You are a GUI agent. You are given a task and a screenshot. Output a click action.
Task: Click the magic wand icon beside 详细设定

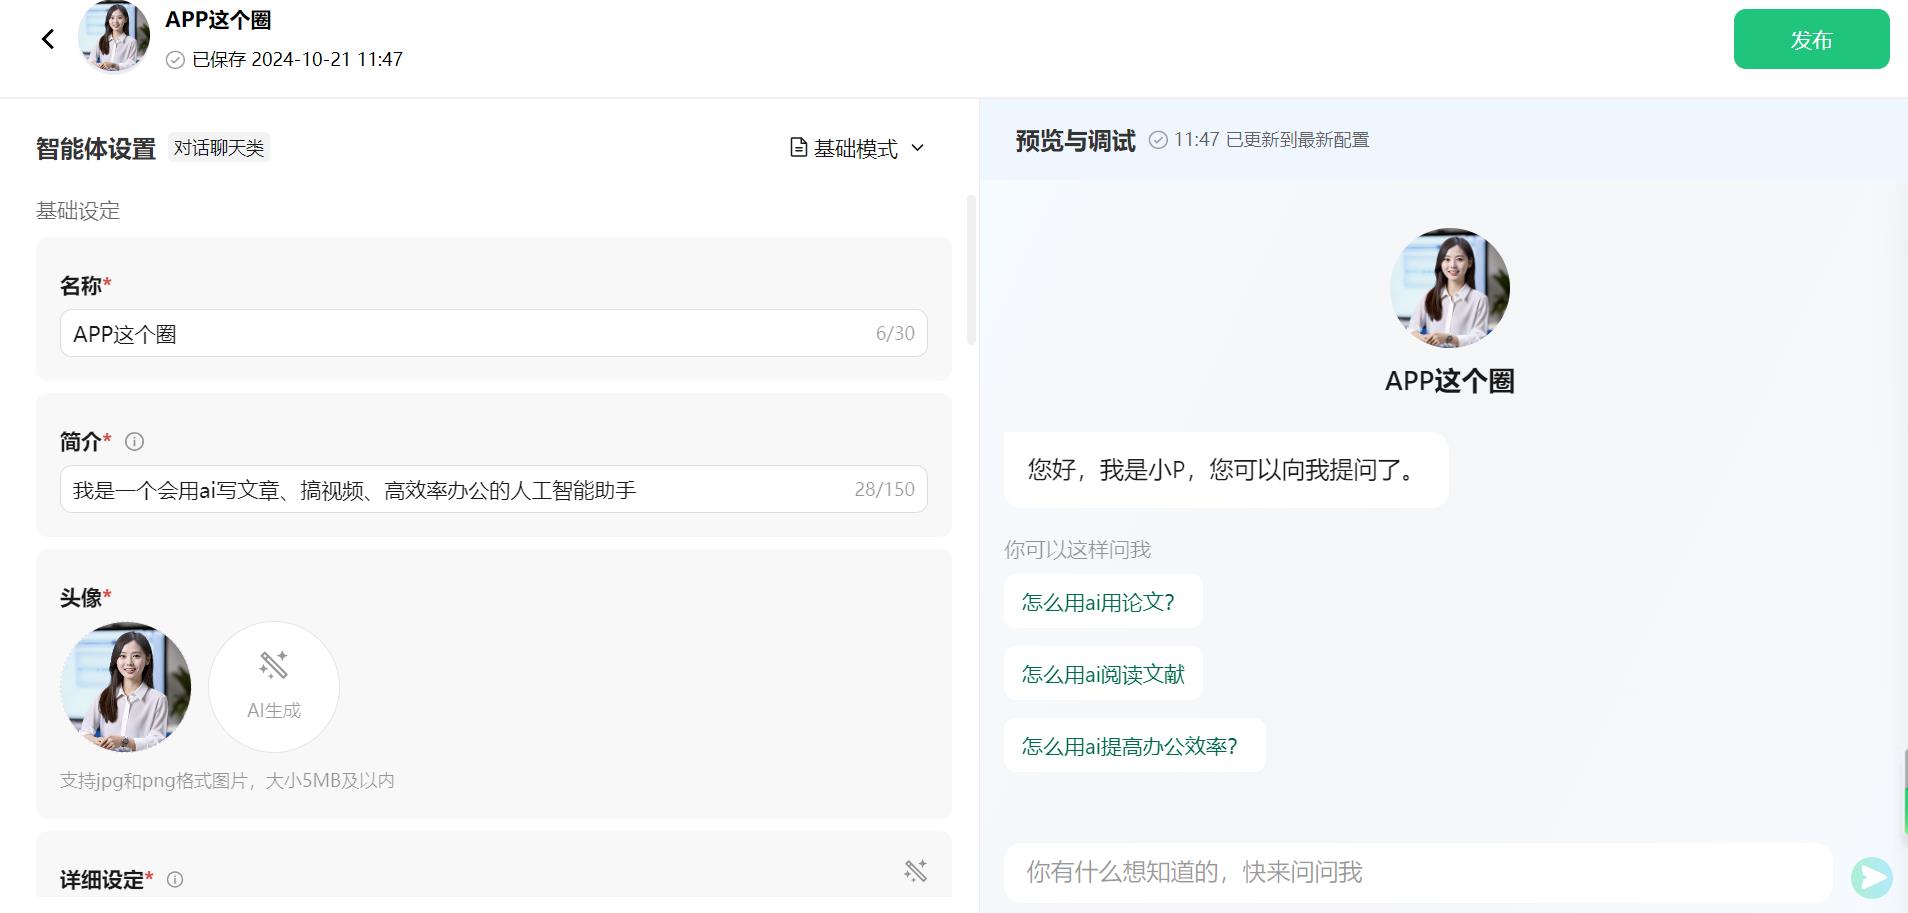(916, 869)
